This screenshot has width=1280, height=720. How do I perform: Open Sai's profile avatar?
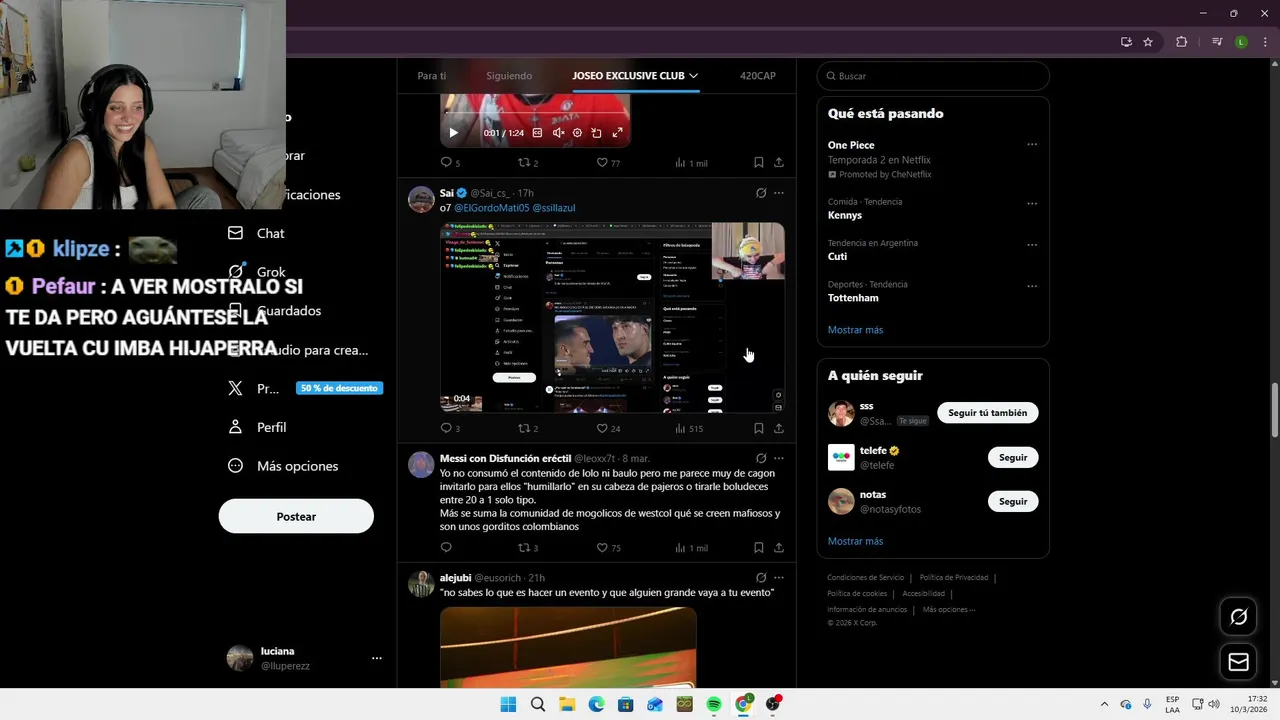coord(421,199)
